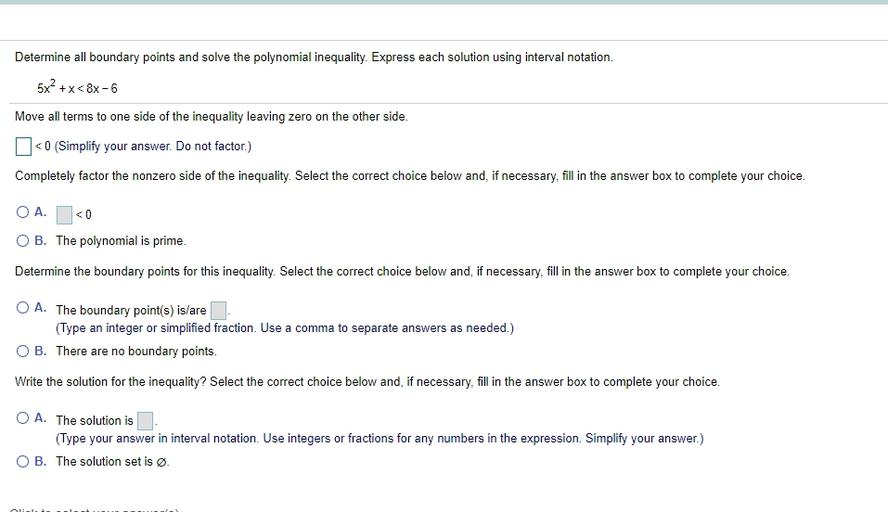Screen dimensions: 888x512
Task: Click the 'Write the solution for the inequality?' prompt
Action: (x=367, y=382)
